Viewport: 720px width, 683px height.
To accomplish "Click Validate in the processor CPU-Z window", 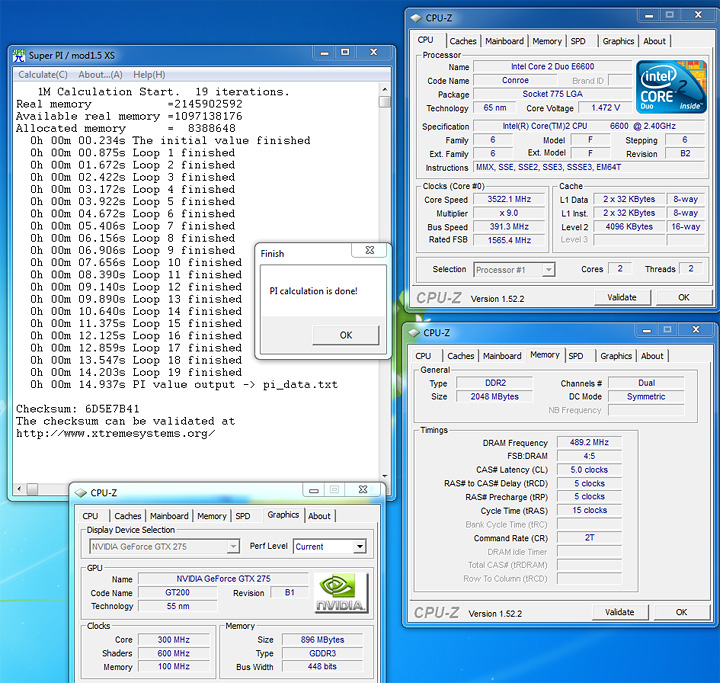I will 621,297.
